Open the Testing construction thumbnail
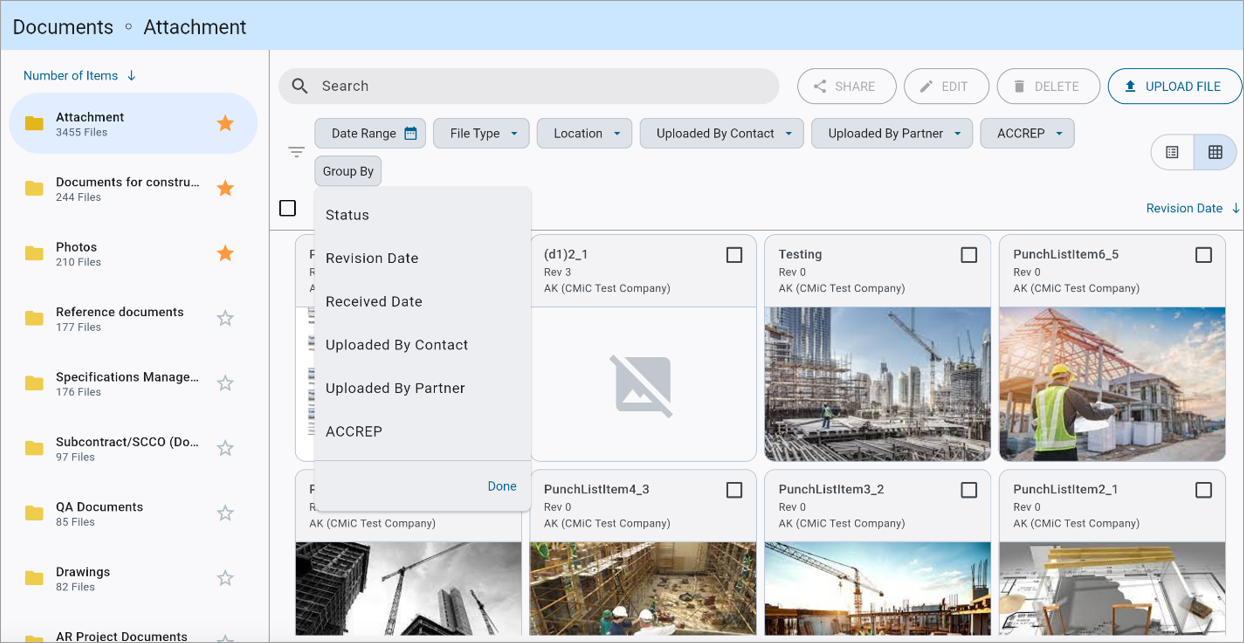Viewport: 1244px width, 643px height. point(877,384)
